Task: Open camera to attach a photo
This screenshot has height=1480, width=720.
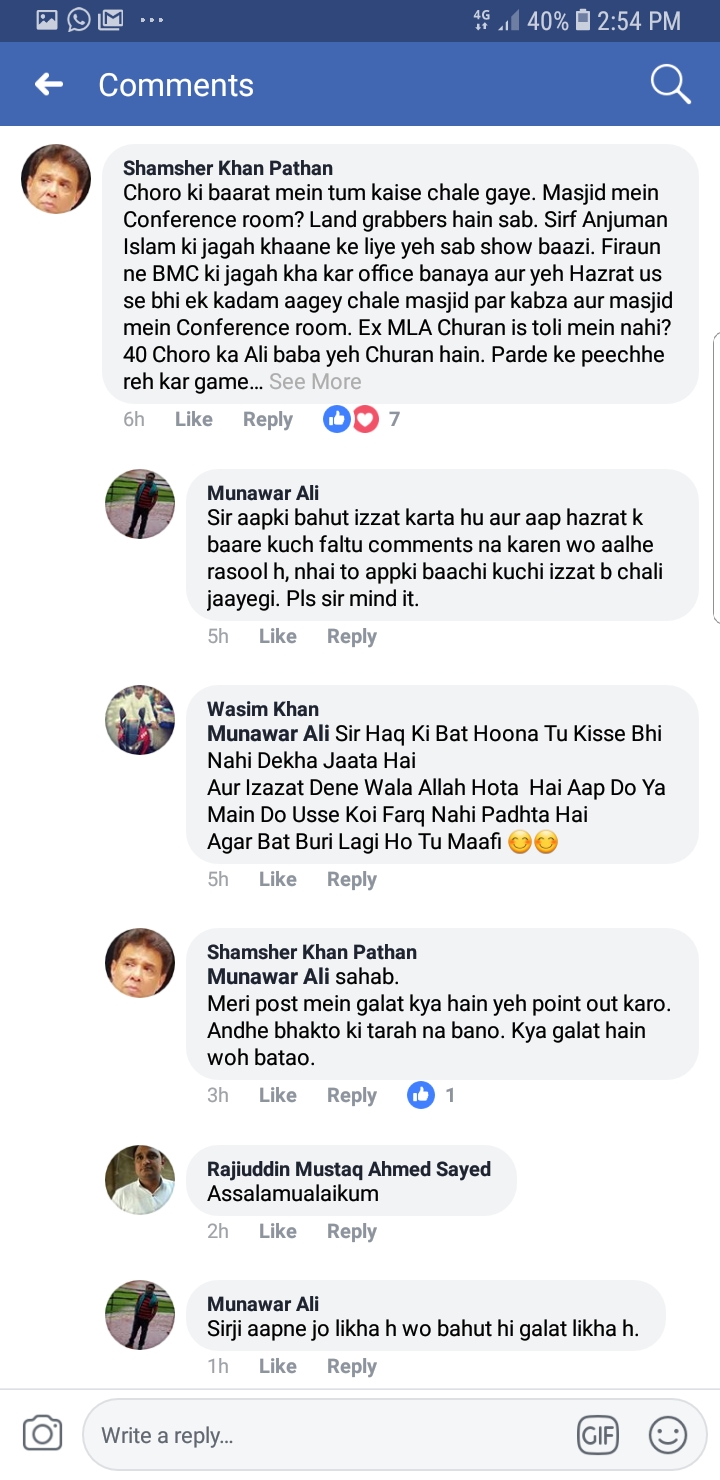Action: pos(42,1435)
